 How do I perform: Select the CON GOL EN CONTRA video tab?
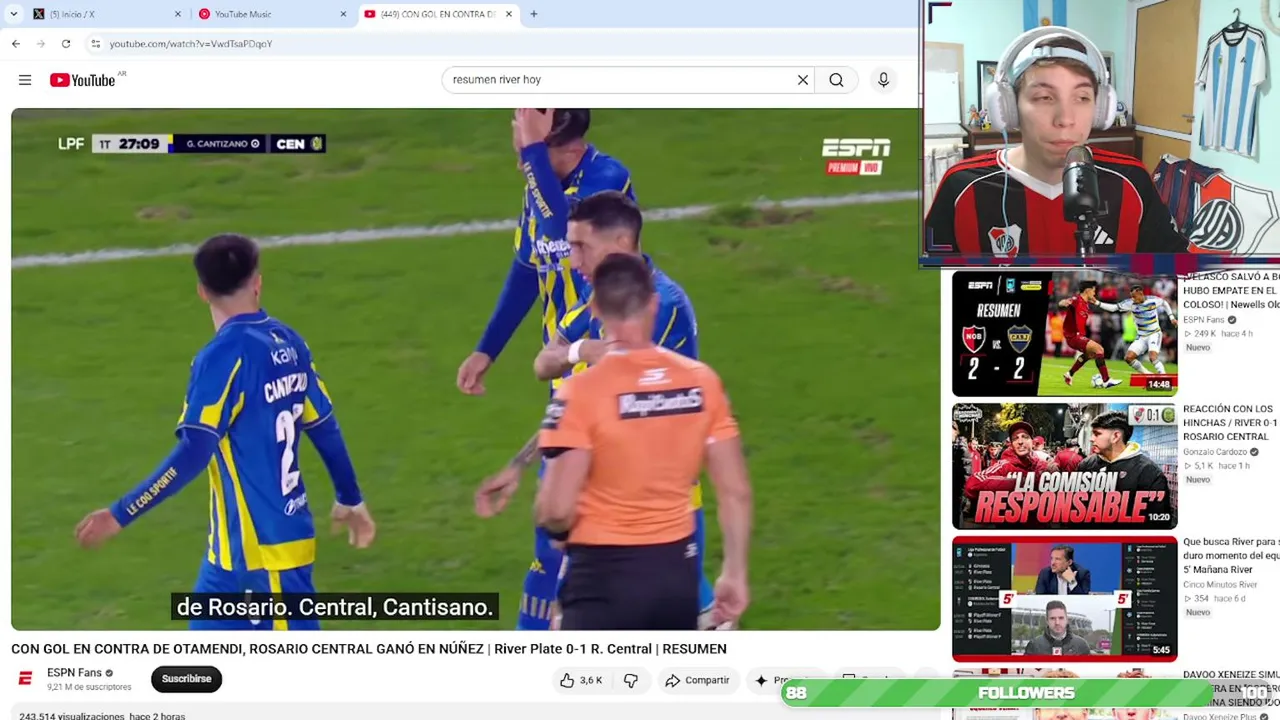point(438,14)
